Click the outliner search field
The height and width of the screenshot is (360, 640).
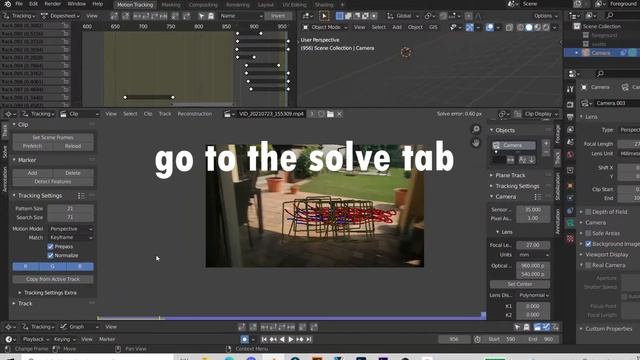click(x=622, y=16)
